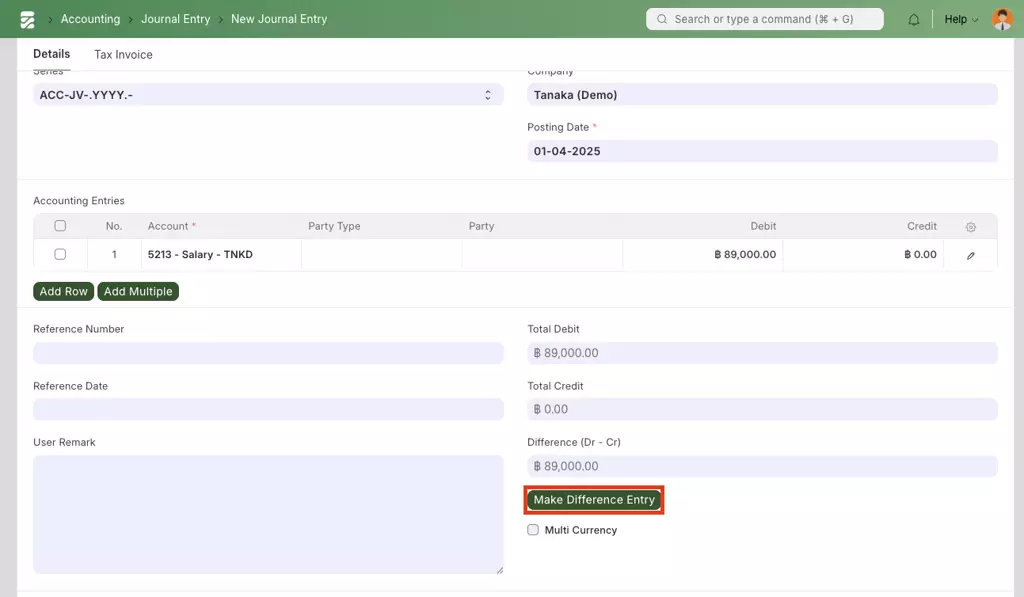
Task: Click the Party Type cell in row 1
Action: [381, 255]
